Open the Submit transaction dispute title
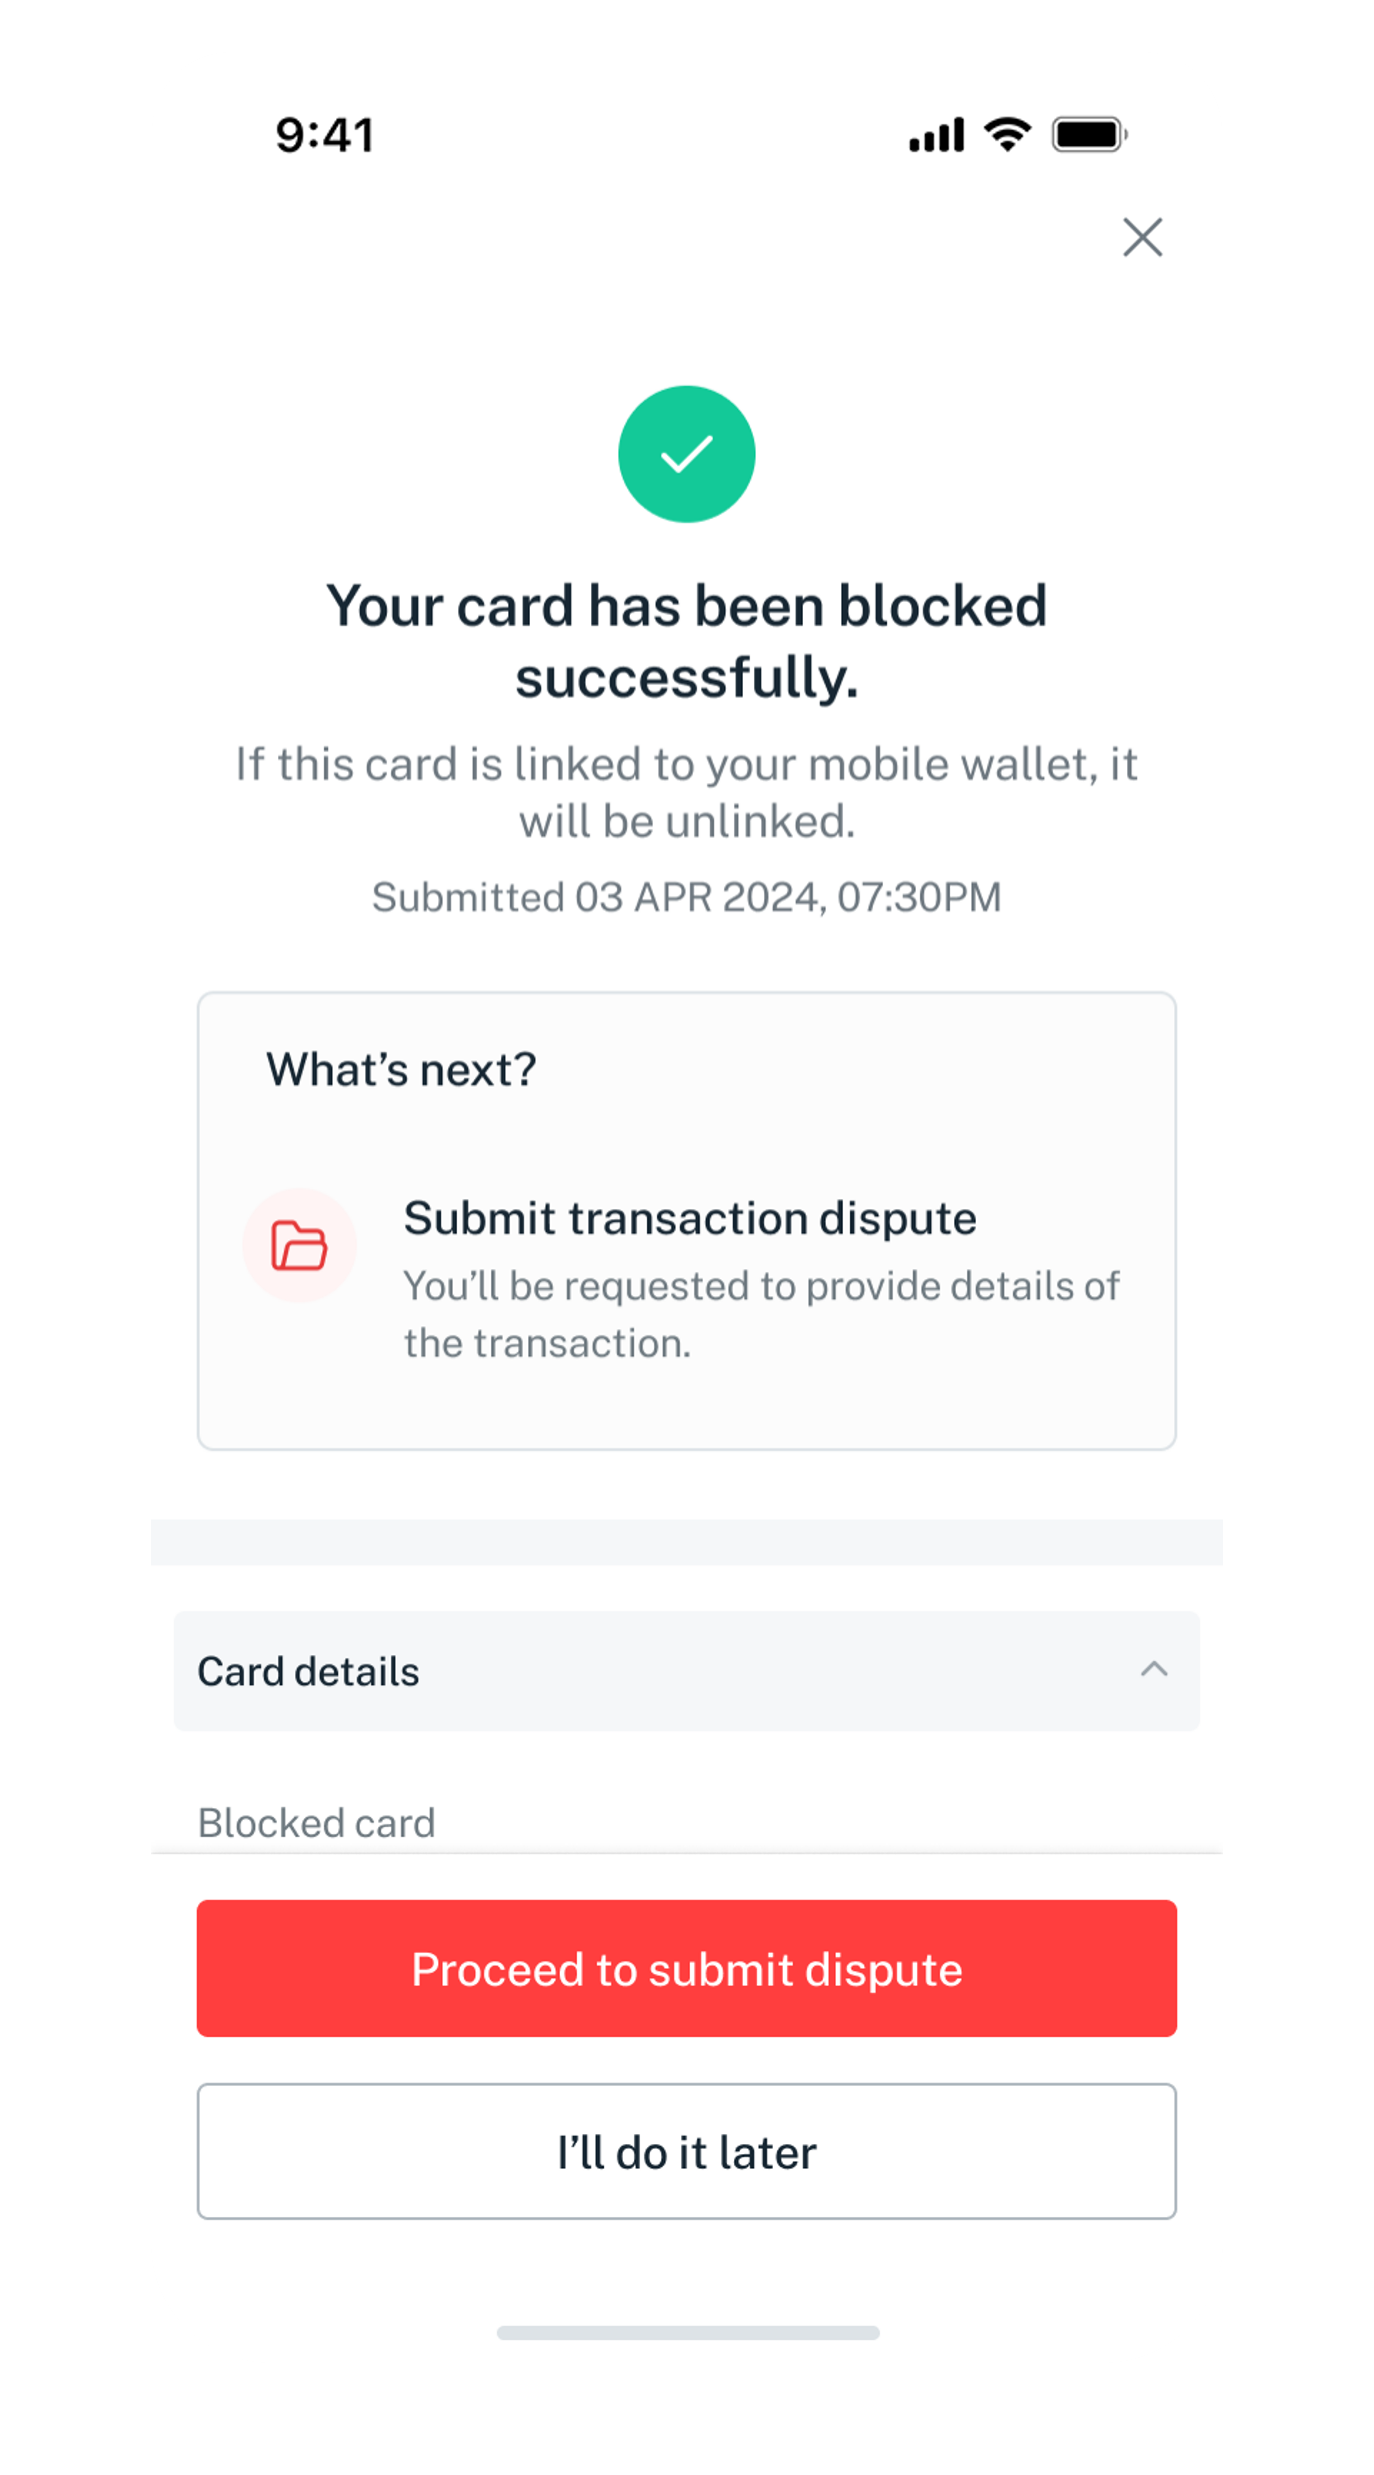Image resolution: width=1374 pixels, height=2475 pixels. click(689, 1218)
